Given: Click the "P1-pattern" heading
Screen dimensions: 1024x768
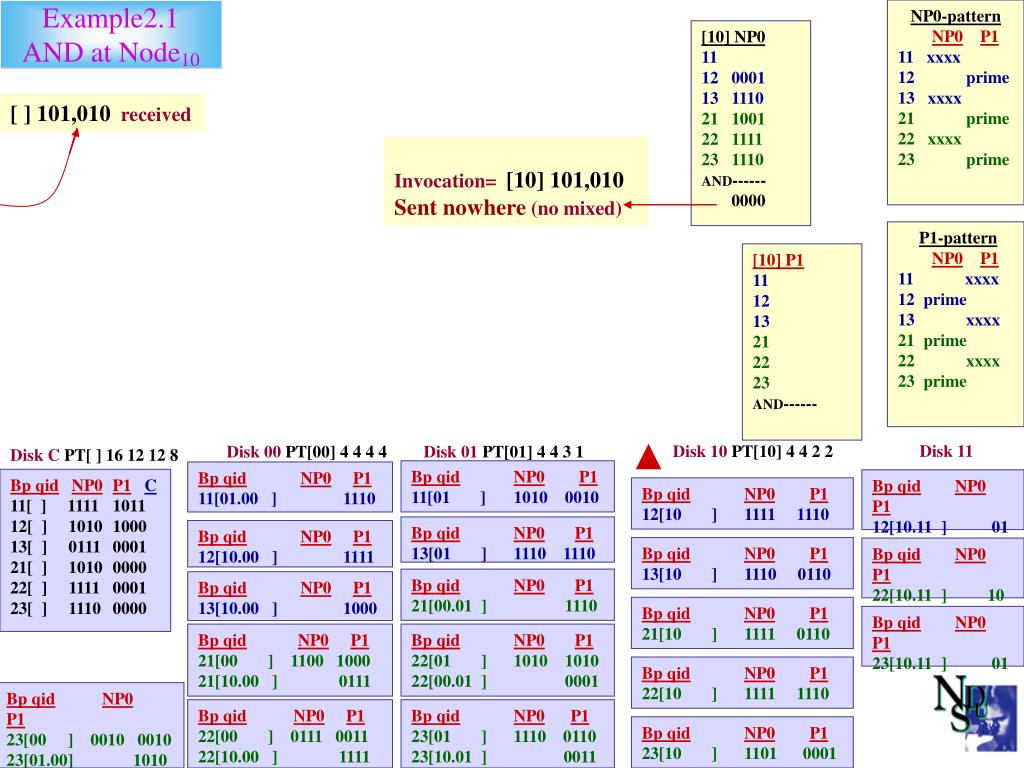Looking at the screenshot, I should (x=957, y=238).
